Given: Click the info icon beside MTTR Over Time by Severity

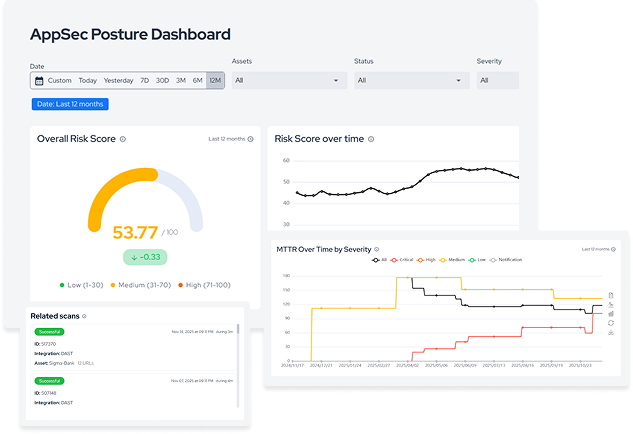Looking at the screenshot, I should coord(377,249).
